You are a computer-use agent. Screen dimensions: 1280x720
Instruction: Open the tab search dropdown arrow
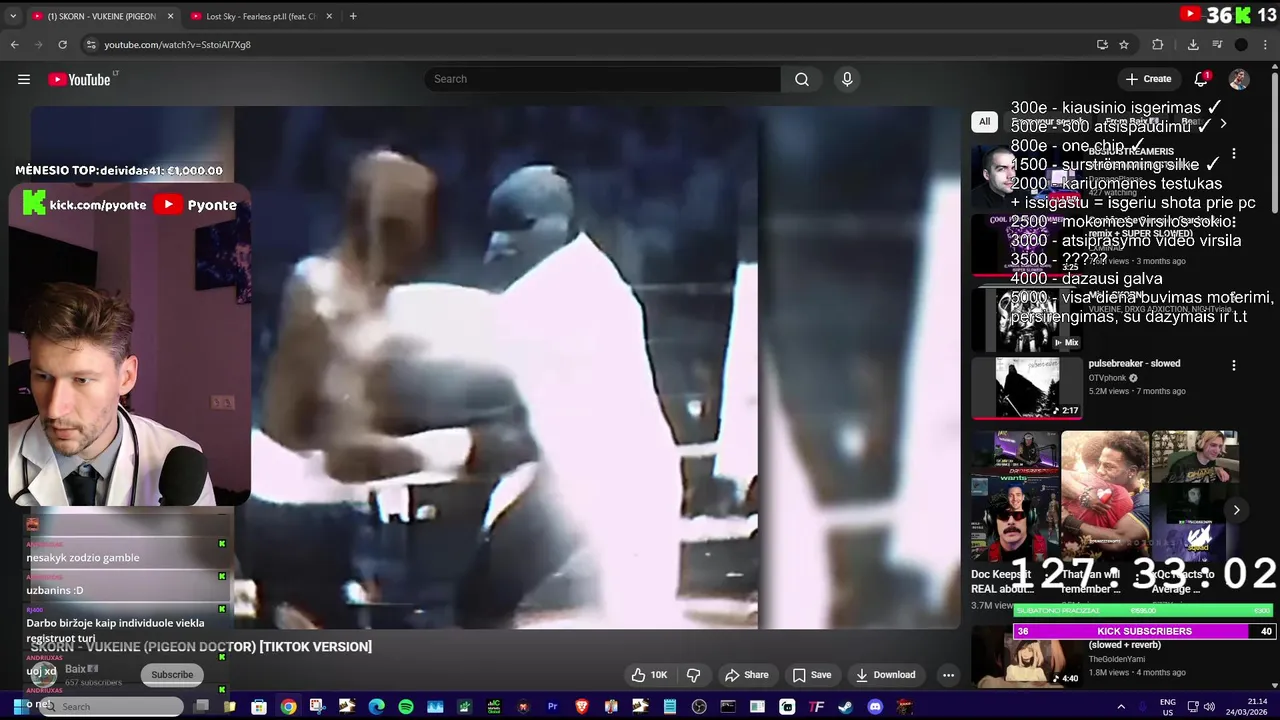pyautogui.click(x=13, y=16)
